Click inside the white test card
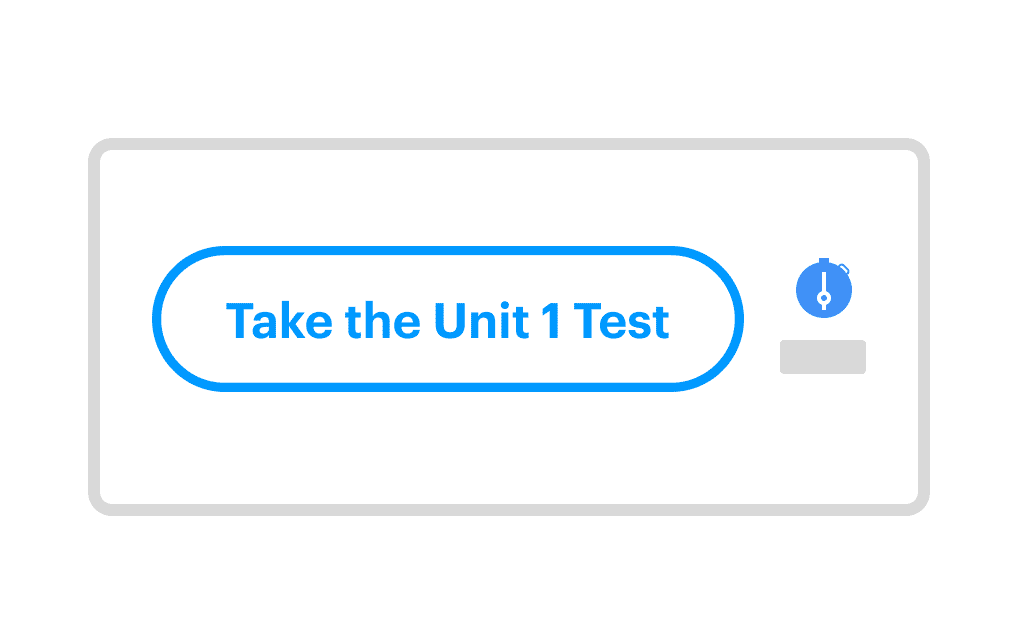 (510, 450)
